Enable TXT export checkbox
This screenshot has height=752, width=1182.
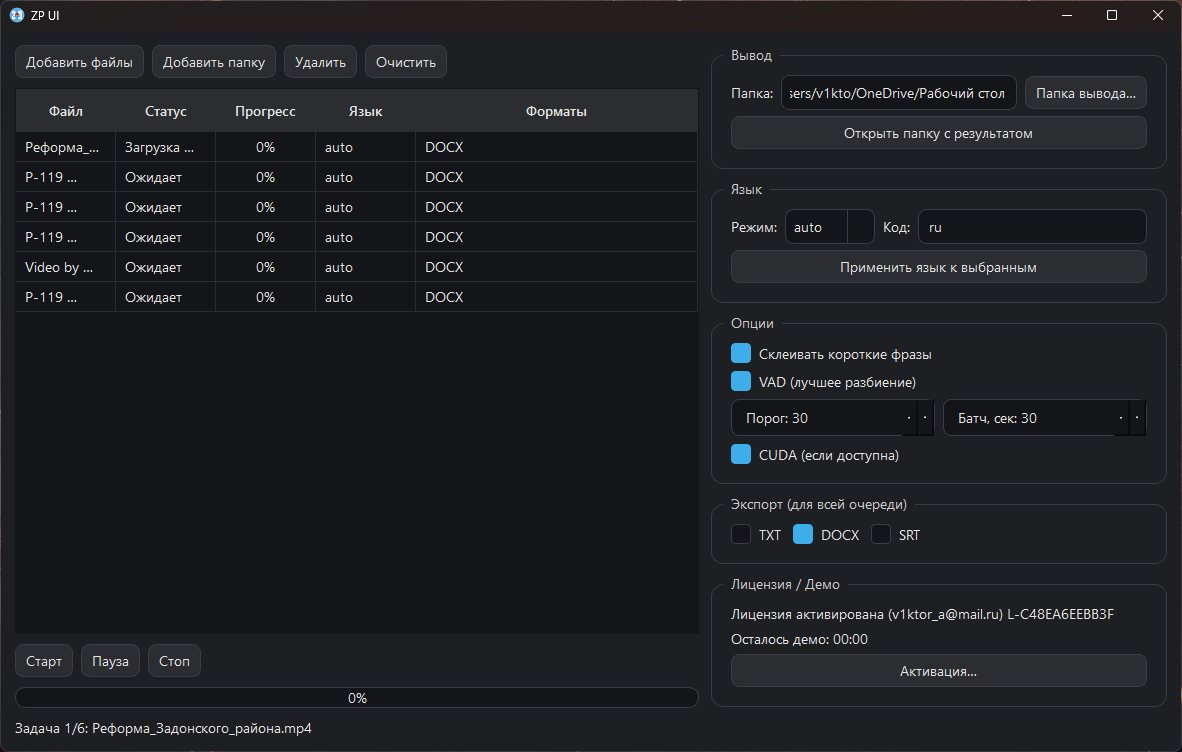click(741, 535)
